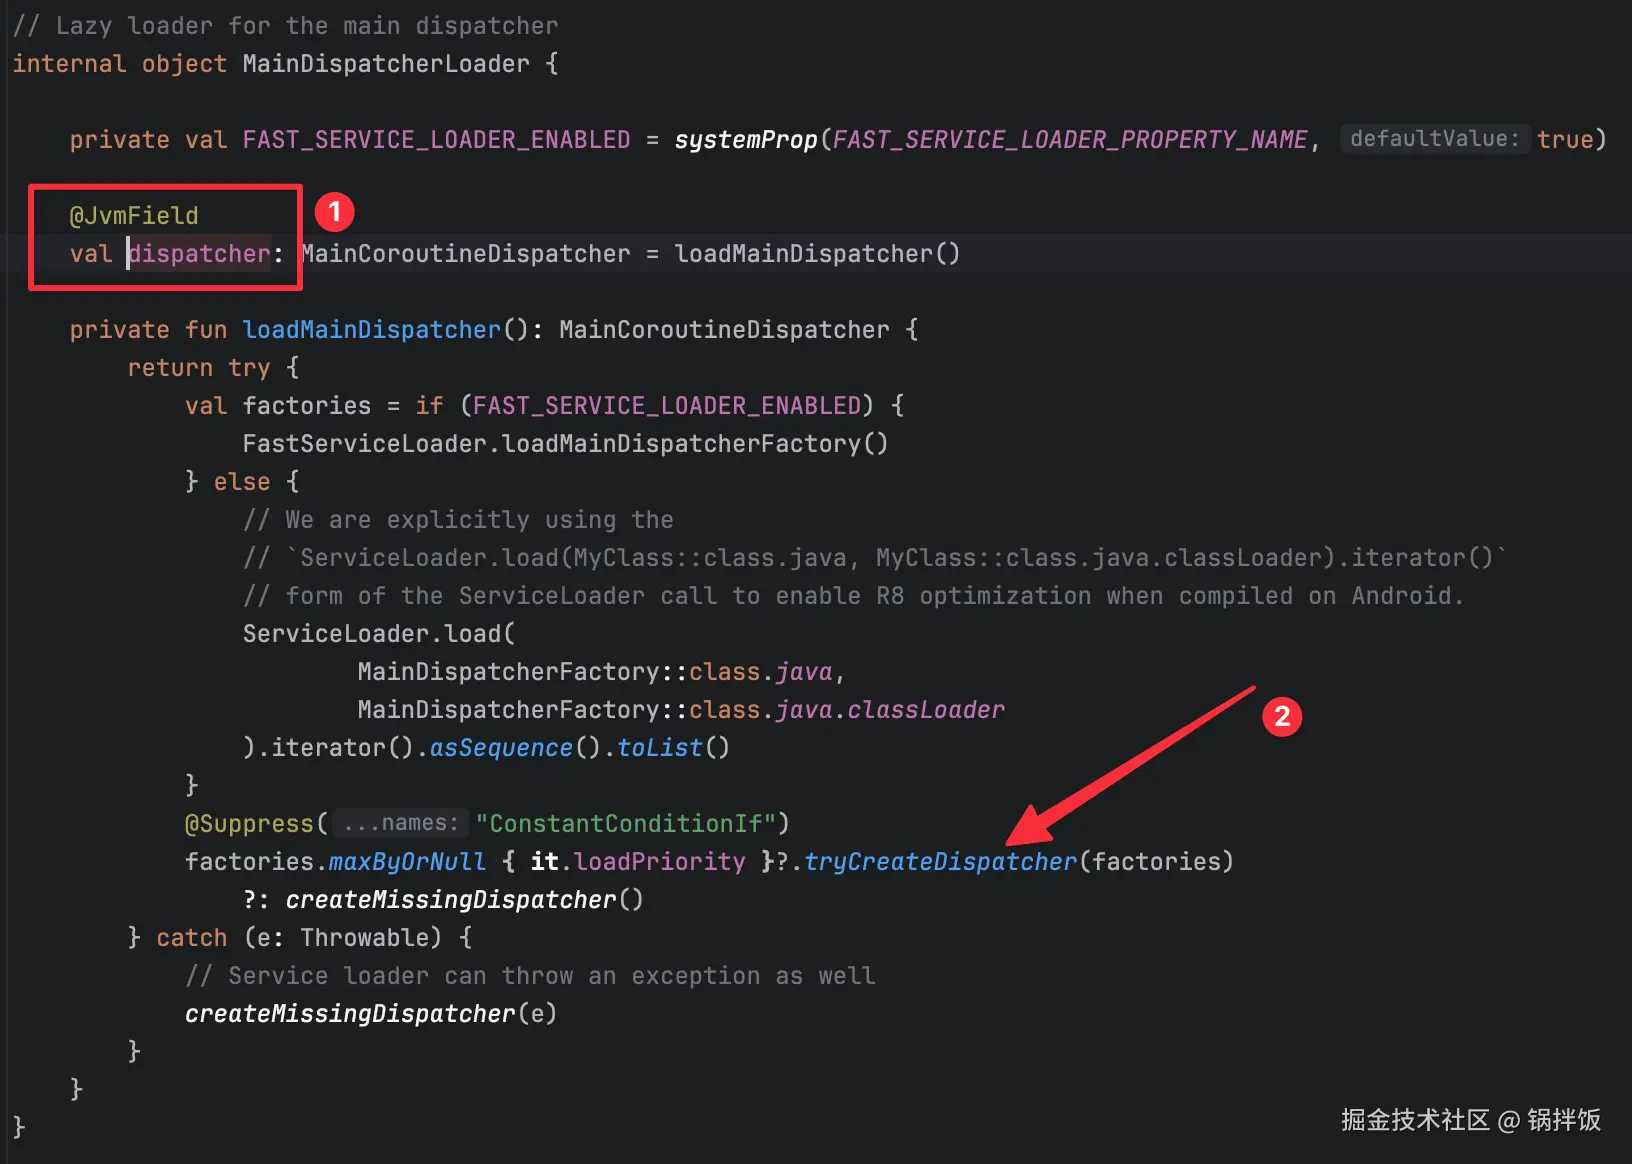Click FAST_SERVICE_LOADER_PROPERTY_NAME constant
This screenshot has width=1632, height=1164.
pyautogui.click(x=1069, y=140)
